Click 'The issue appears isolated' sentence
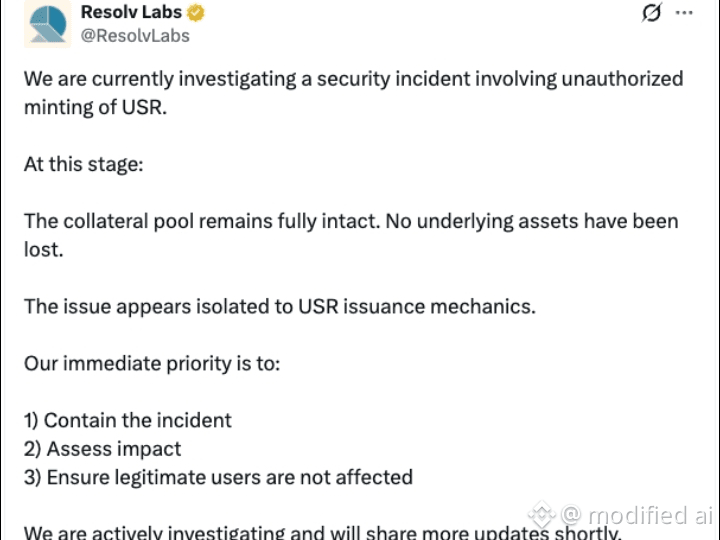This screenshot has height=540, width=720. [280, 306]
